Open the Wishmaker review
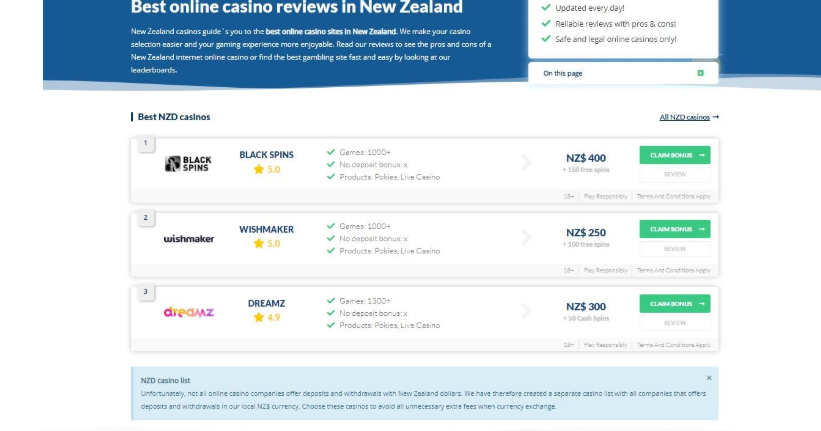 [x=675, y=249]
